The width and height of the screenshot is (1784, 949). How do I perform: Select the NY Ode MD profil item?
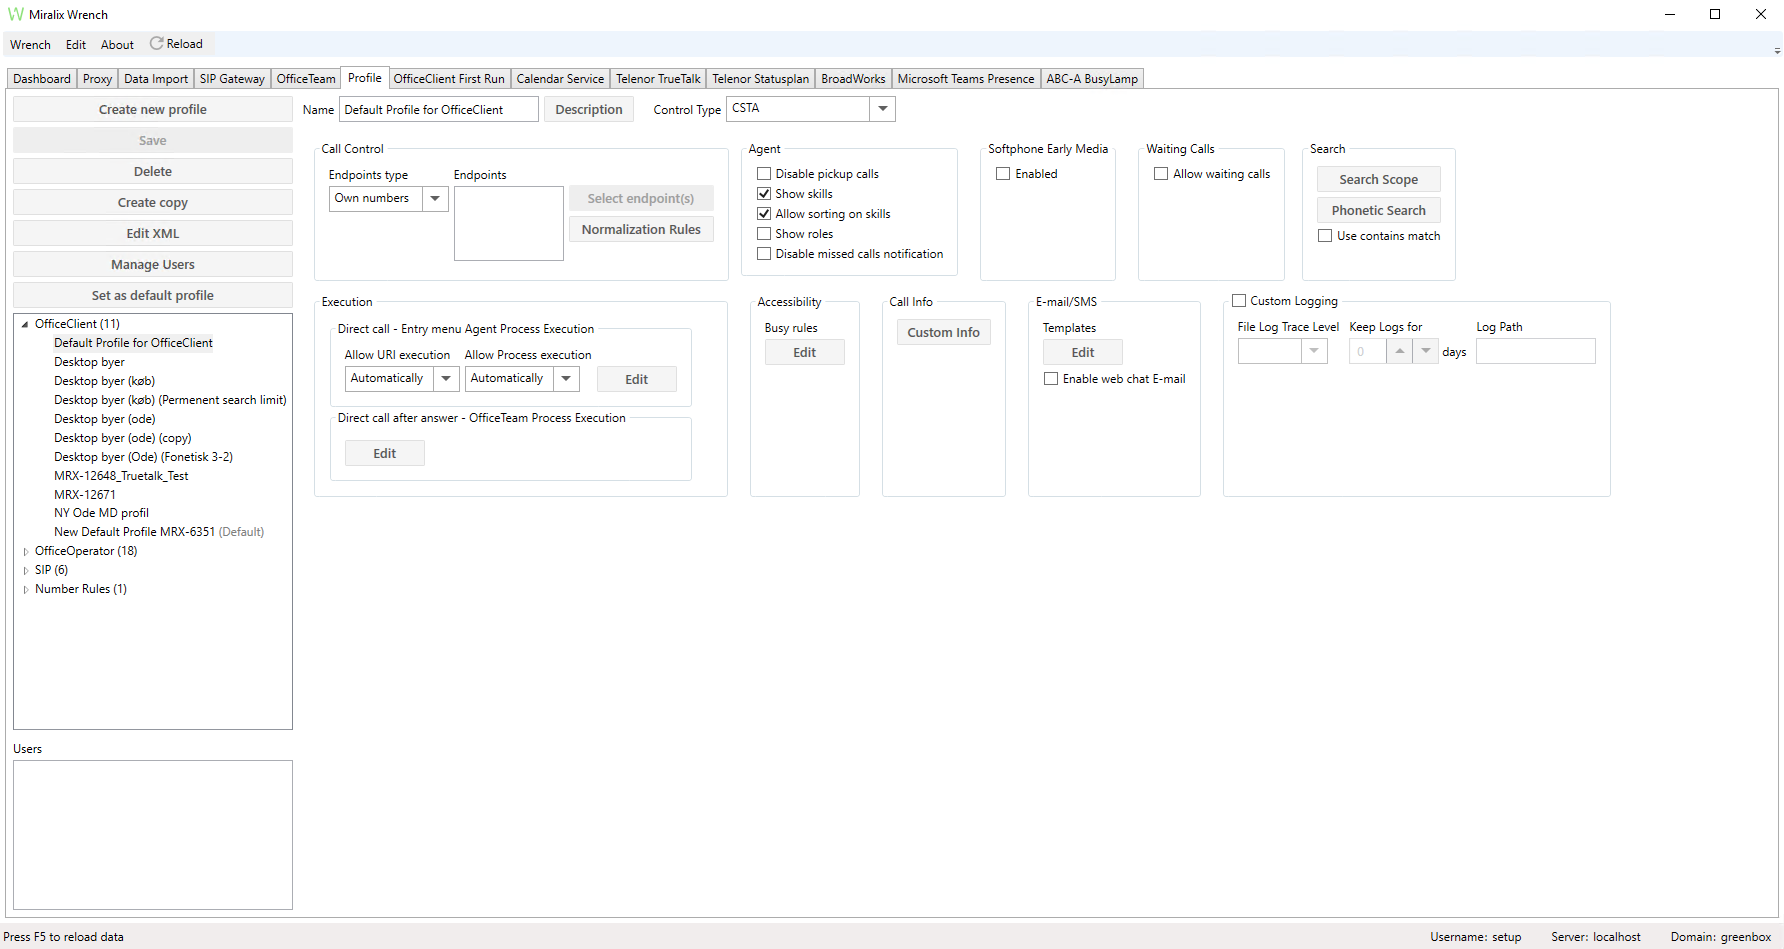(101, 513)
